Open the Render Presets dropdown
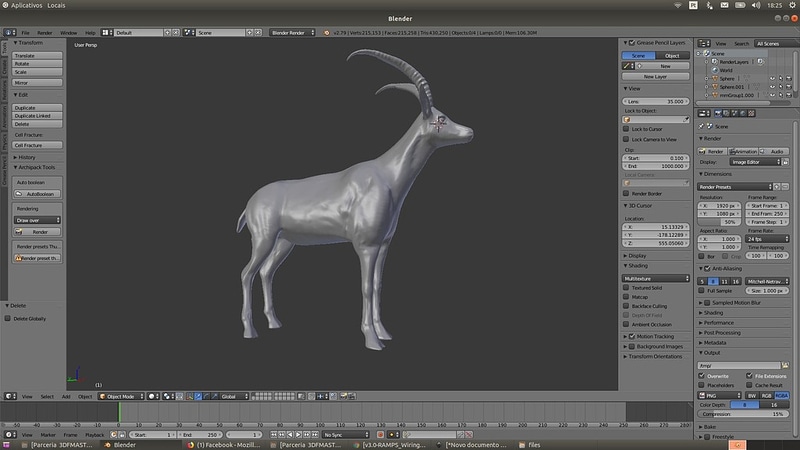This screenshot has width=800, height=450. [735, 187]
